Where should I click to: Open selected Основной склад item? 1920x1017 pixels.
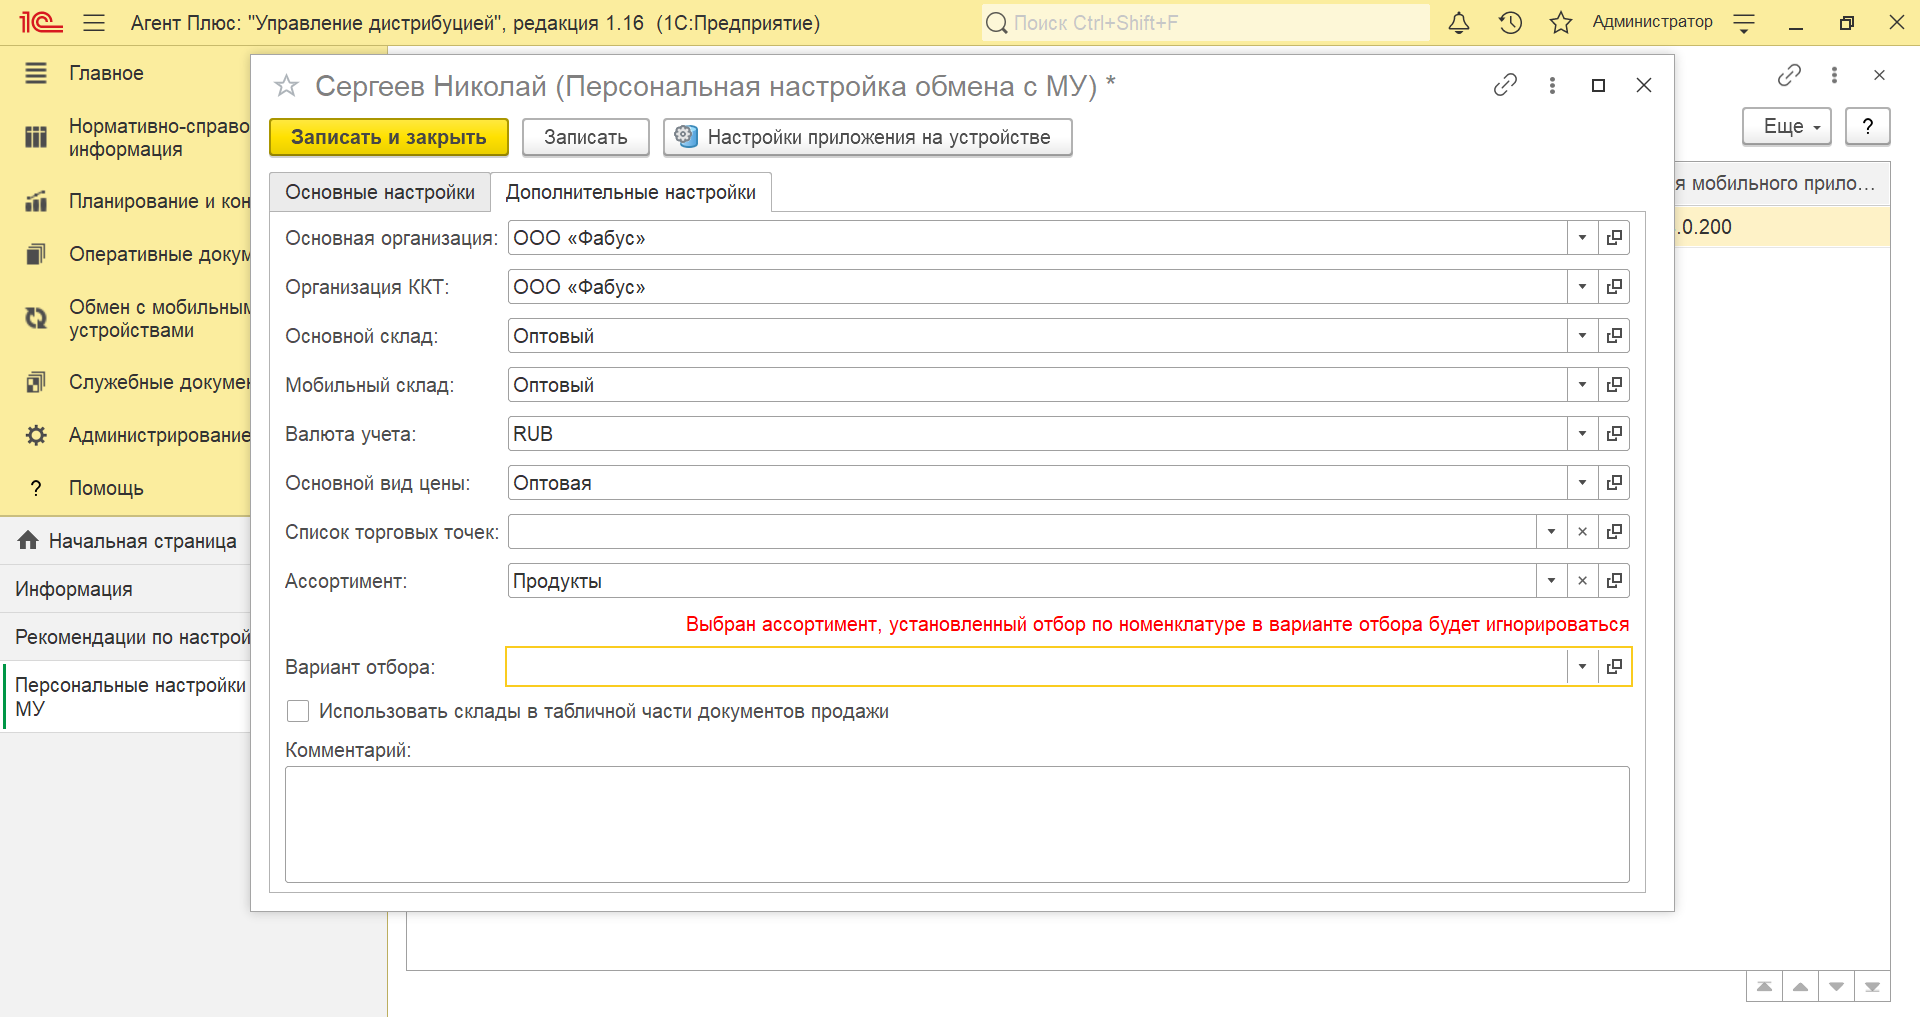pos(1614,336)
